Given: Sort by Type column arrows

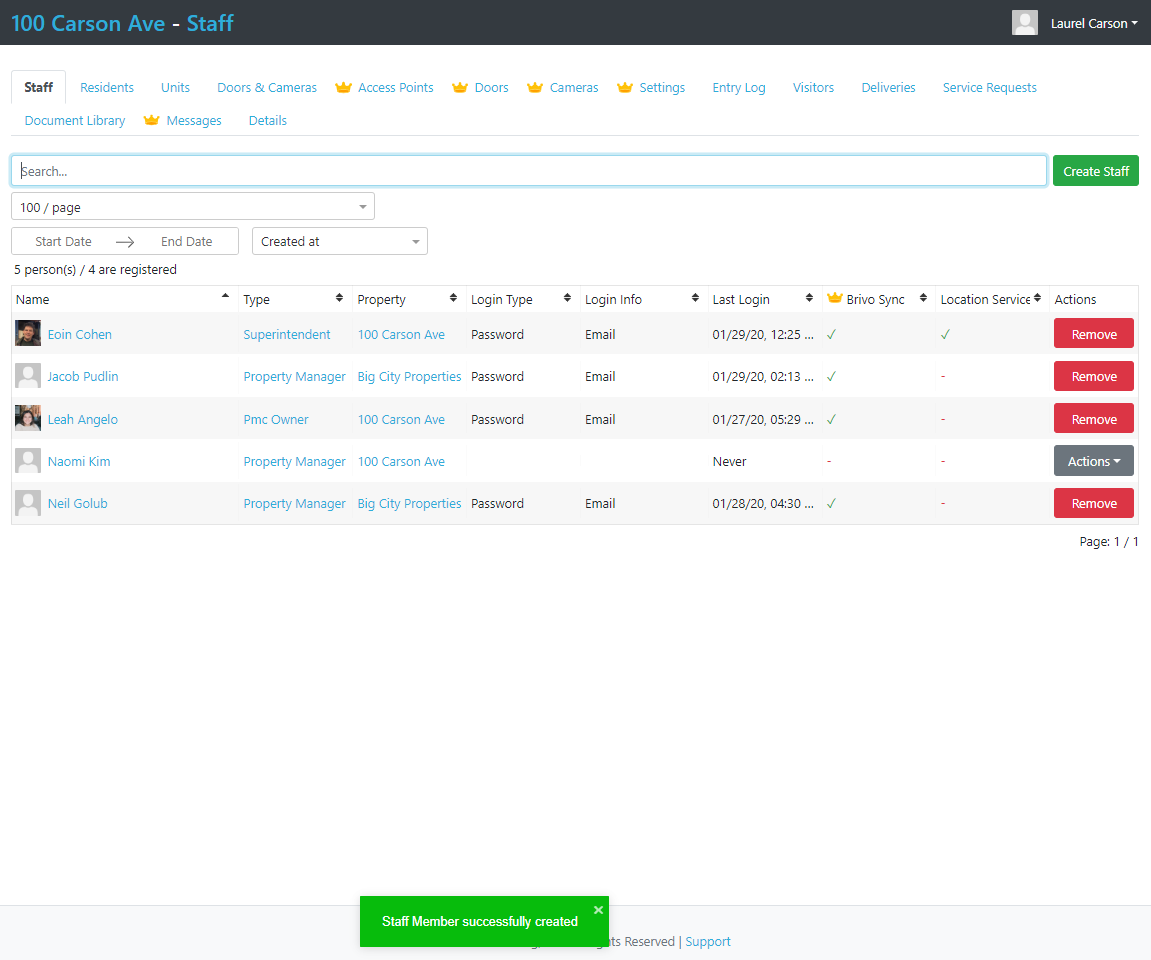Looking at the screenshot, I should pos(339,299).
